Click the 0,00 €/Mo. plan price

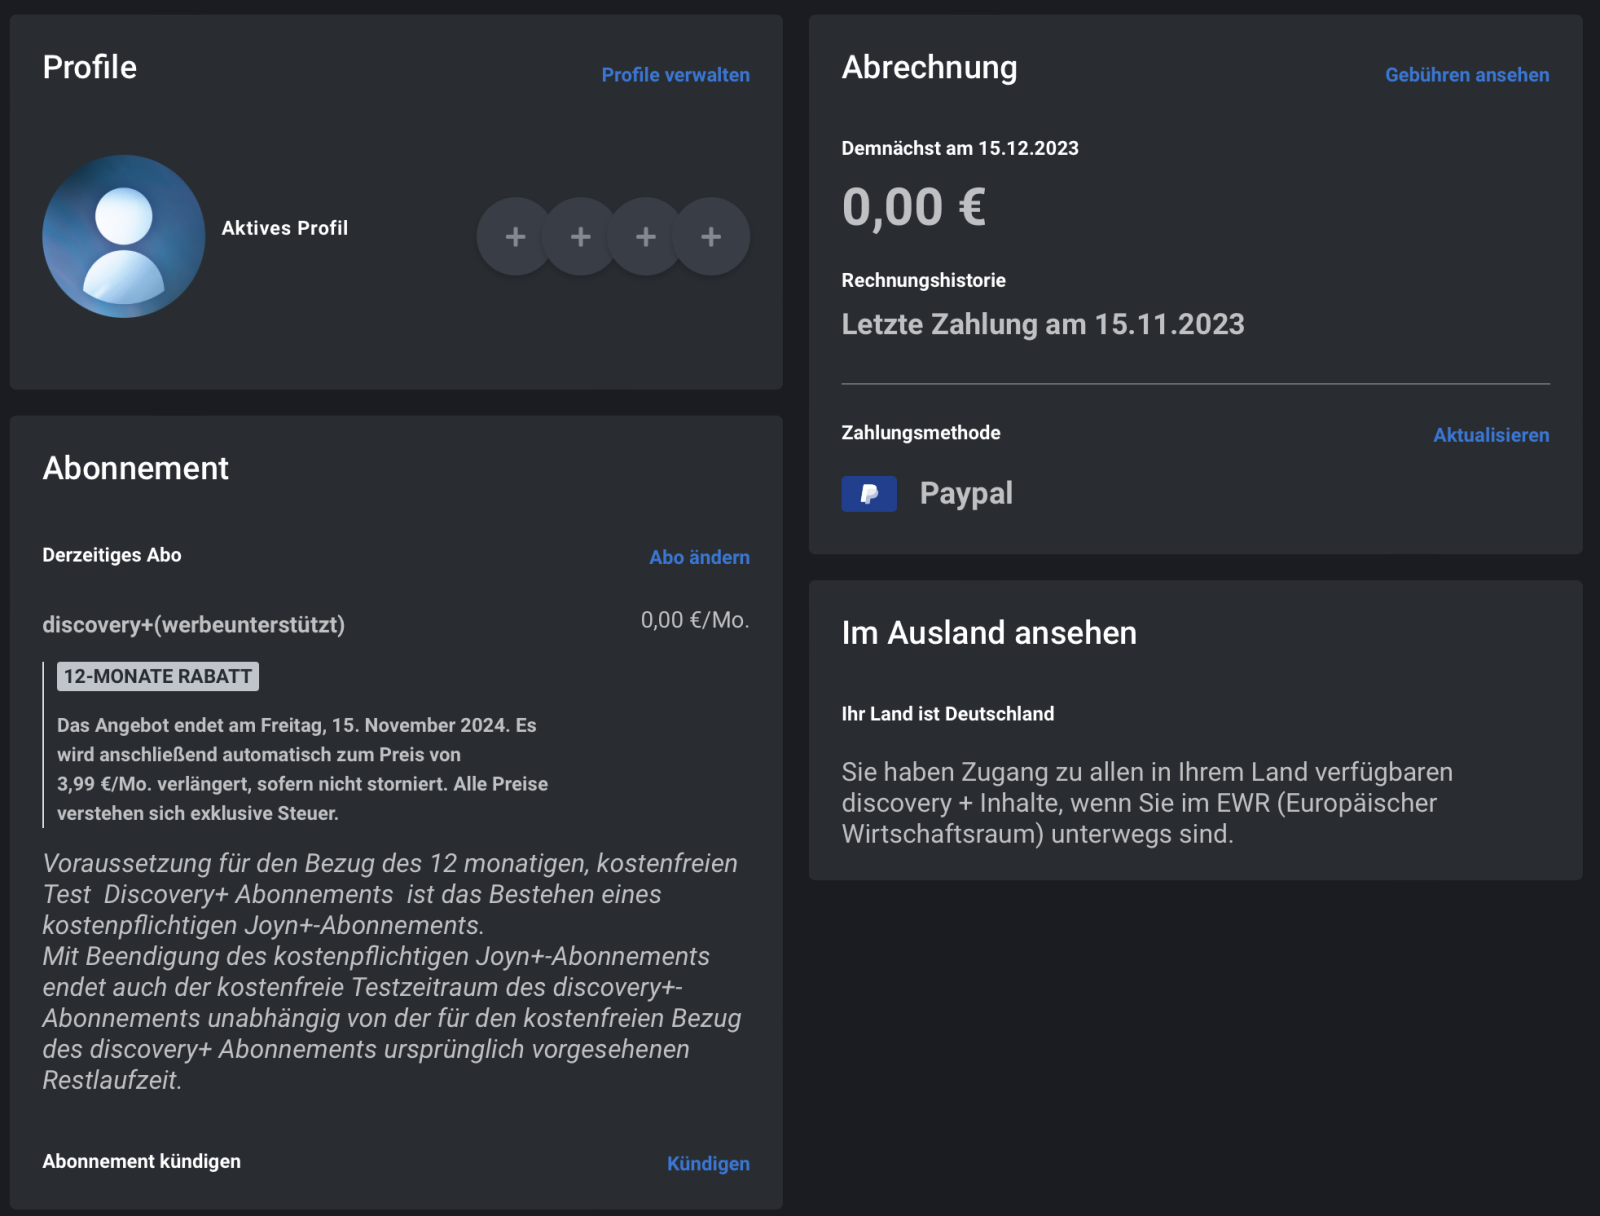(694, 620)
